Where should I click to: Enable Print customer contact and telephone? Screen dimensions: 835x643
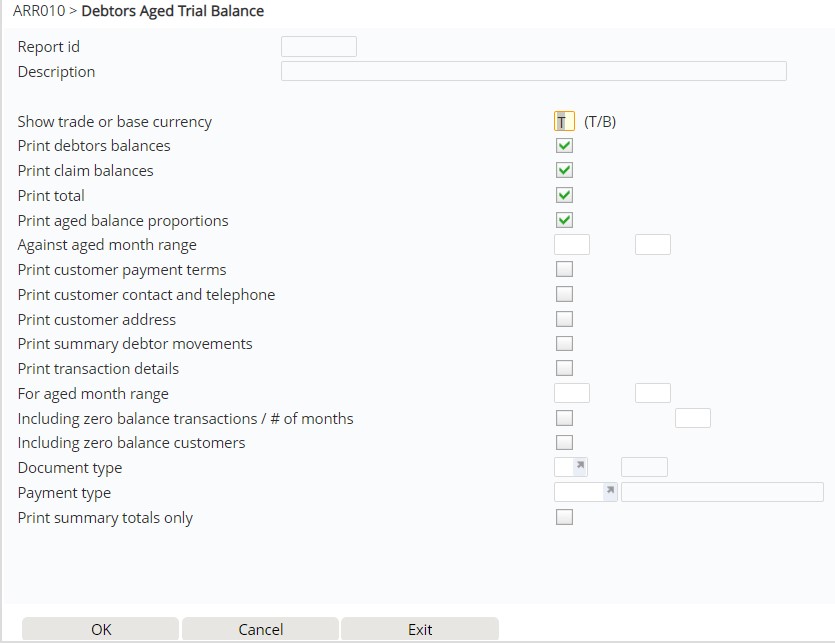pyautogui.click(x=564, y=294)
